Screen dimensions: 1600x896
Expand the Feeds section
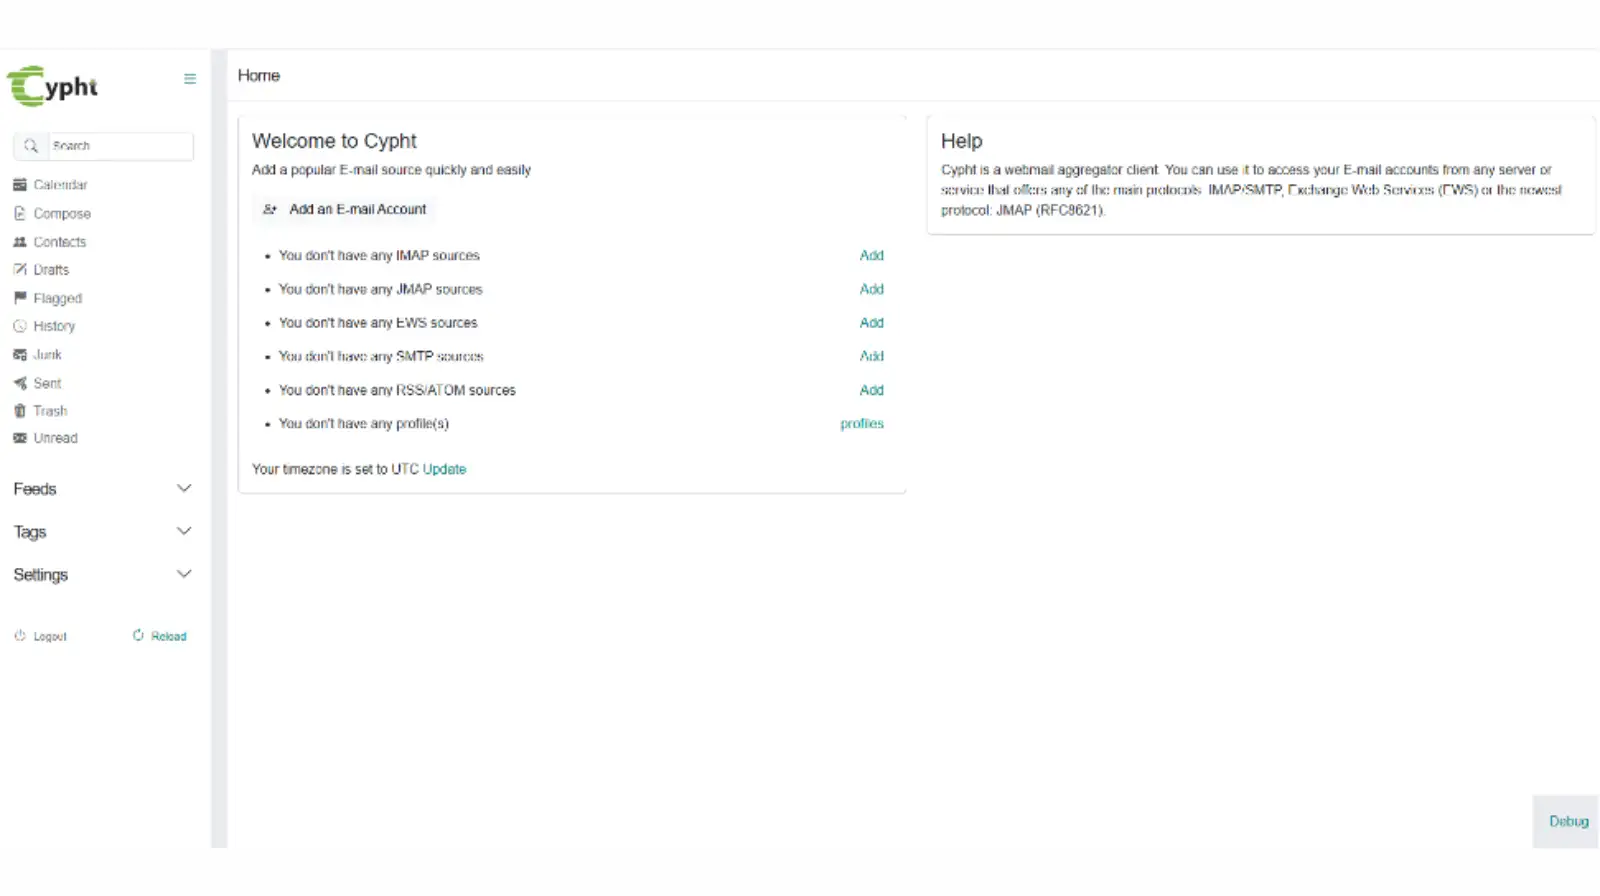pos(183,489)
